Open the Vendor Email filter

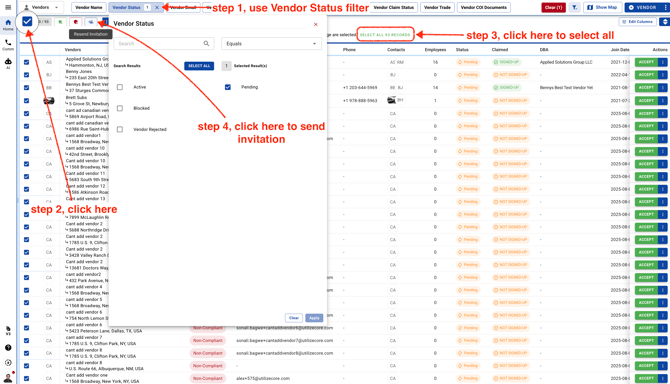pos(183,7)
